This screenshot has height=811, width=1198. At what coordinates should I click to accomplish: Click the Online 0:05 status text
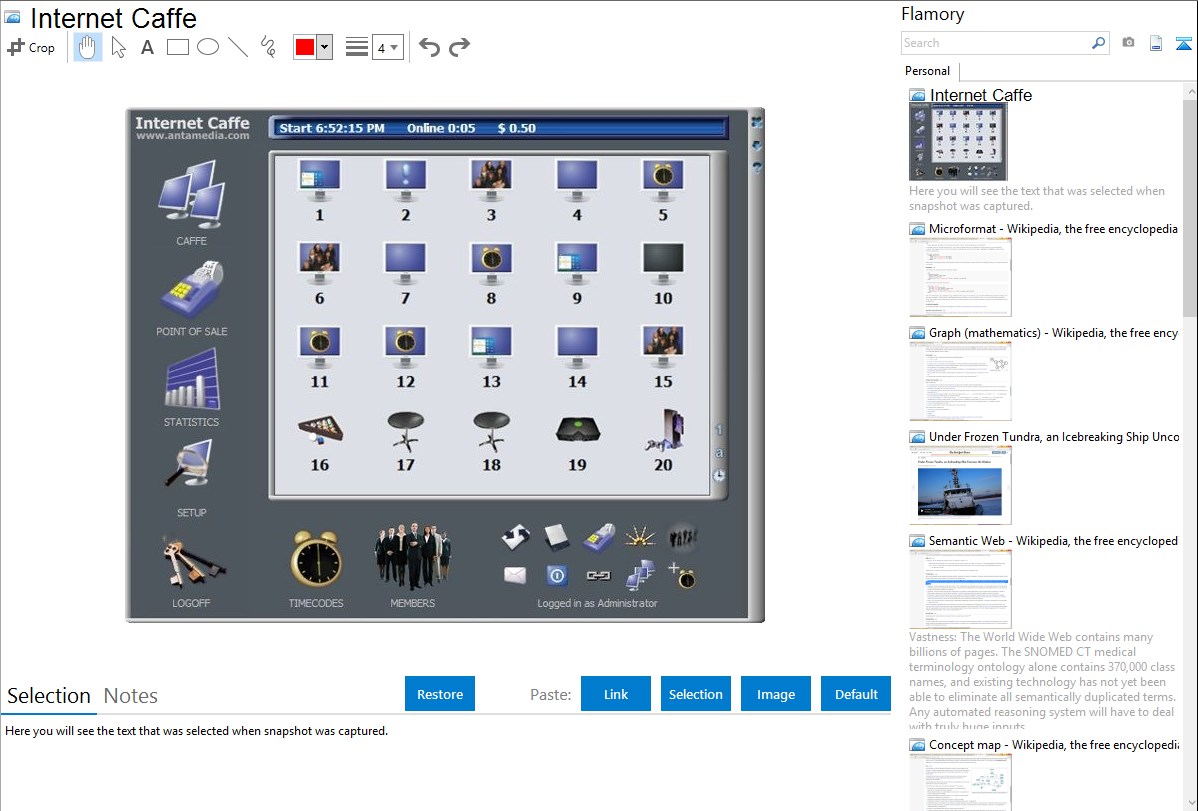pyautogui.click(x=441, y=128)
